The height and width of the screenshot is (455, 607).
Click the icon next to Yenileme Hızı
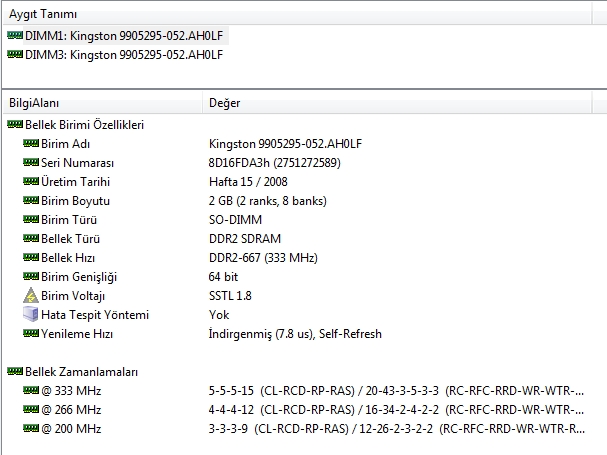pyautogui.click(x=31, y=333)
